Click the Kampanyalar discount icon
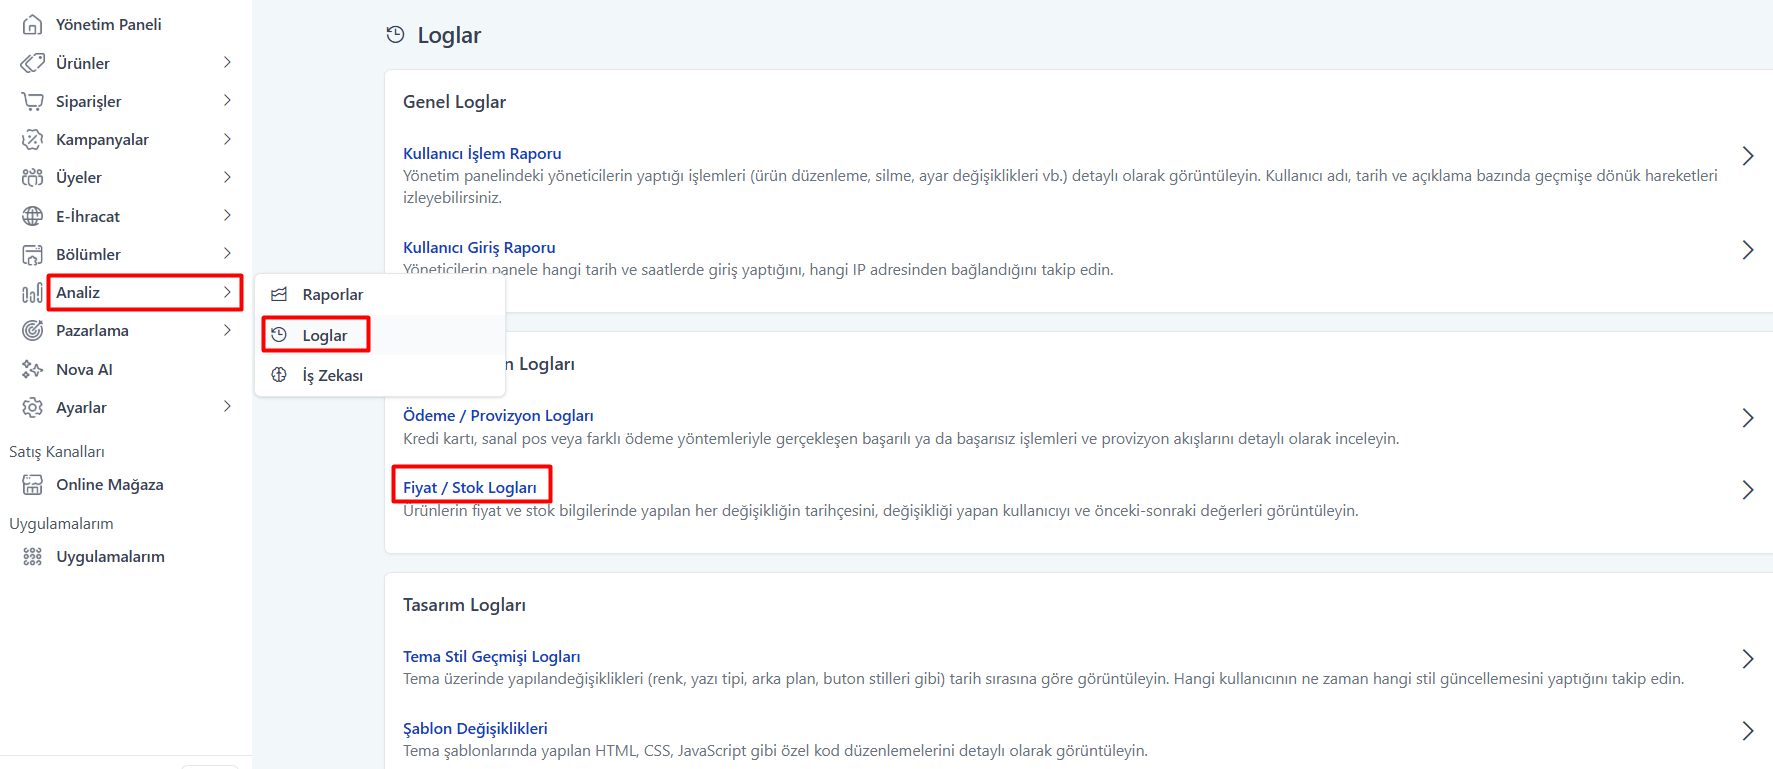Viewport: 1773px width, 769px height. pyautogui.click(x=32, y=139)
